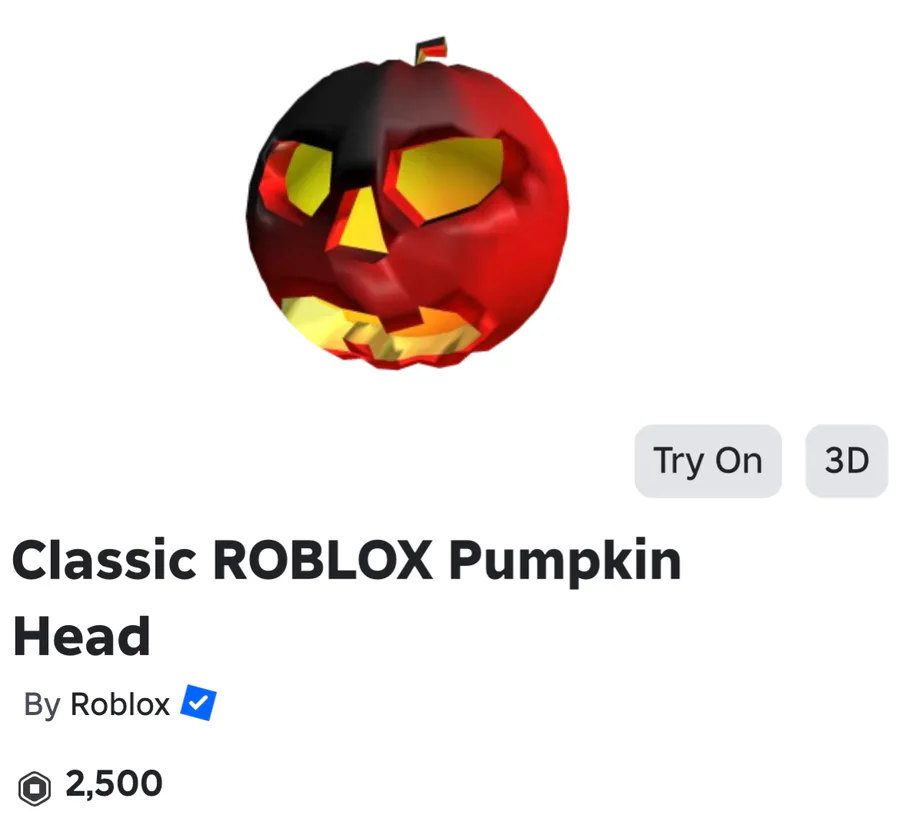Select the 2,500 price value
This screenshot has height=825, width=900.
click(114, 784)
